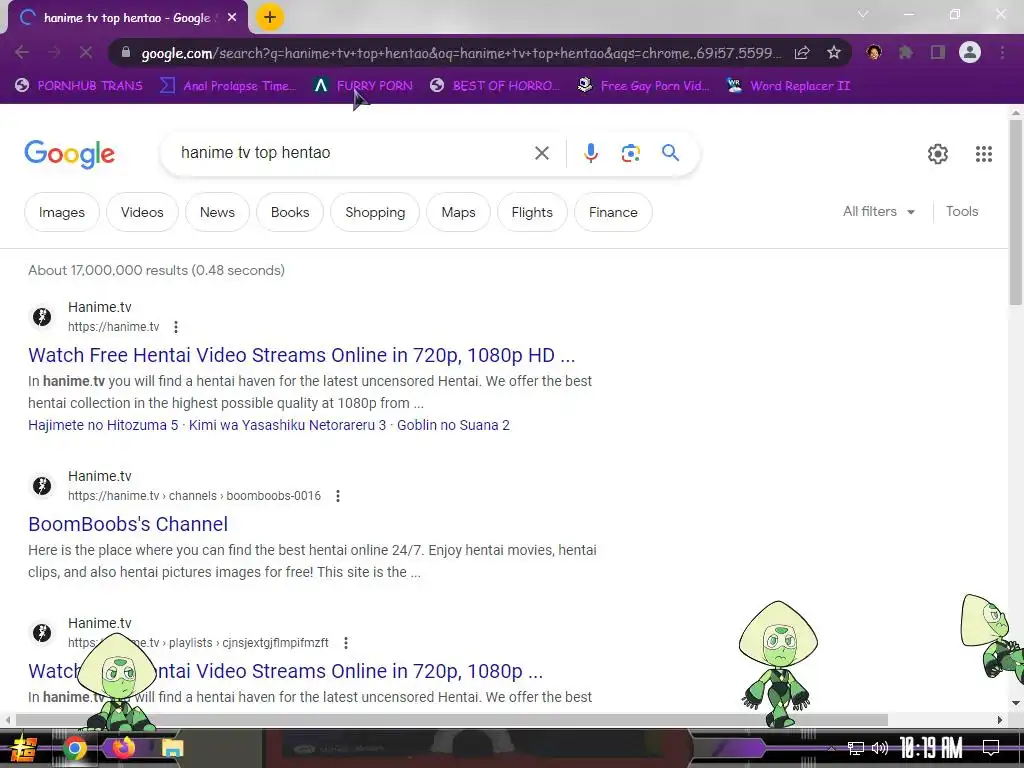Open the tab search chevron in title bar
This screenshot has width=1024, height=768.
click(863, 14)
